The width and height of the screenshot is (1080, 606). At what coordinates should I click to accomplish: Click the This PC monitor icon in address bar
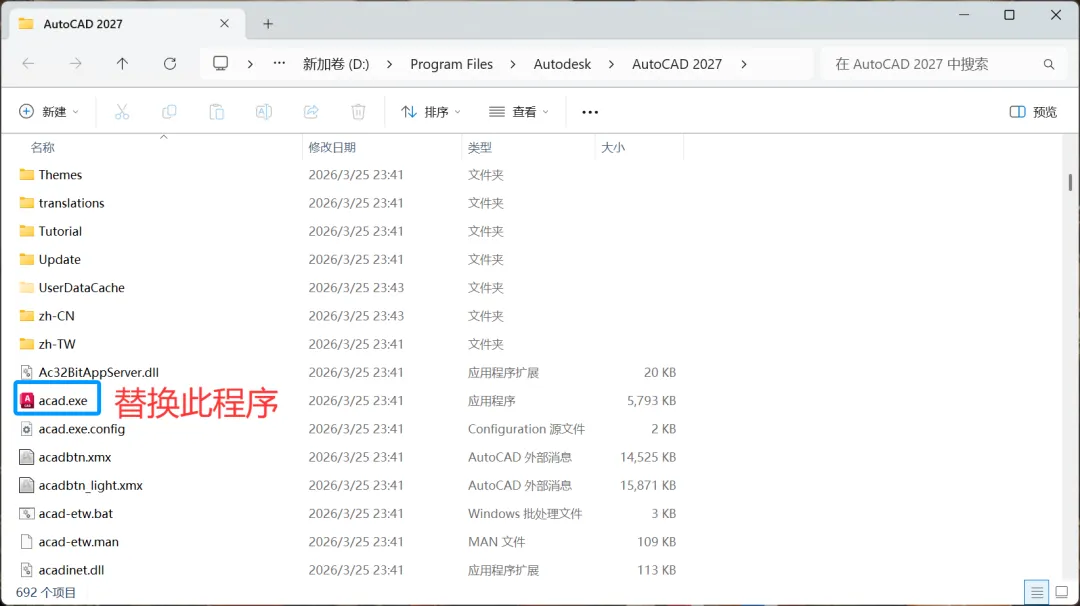(x=220, y=63)
